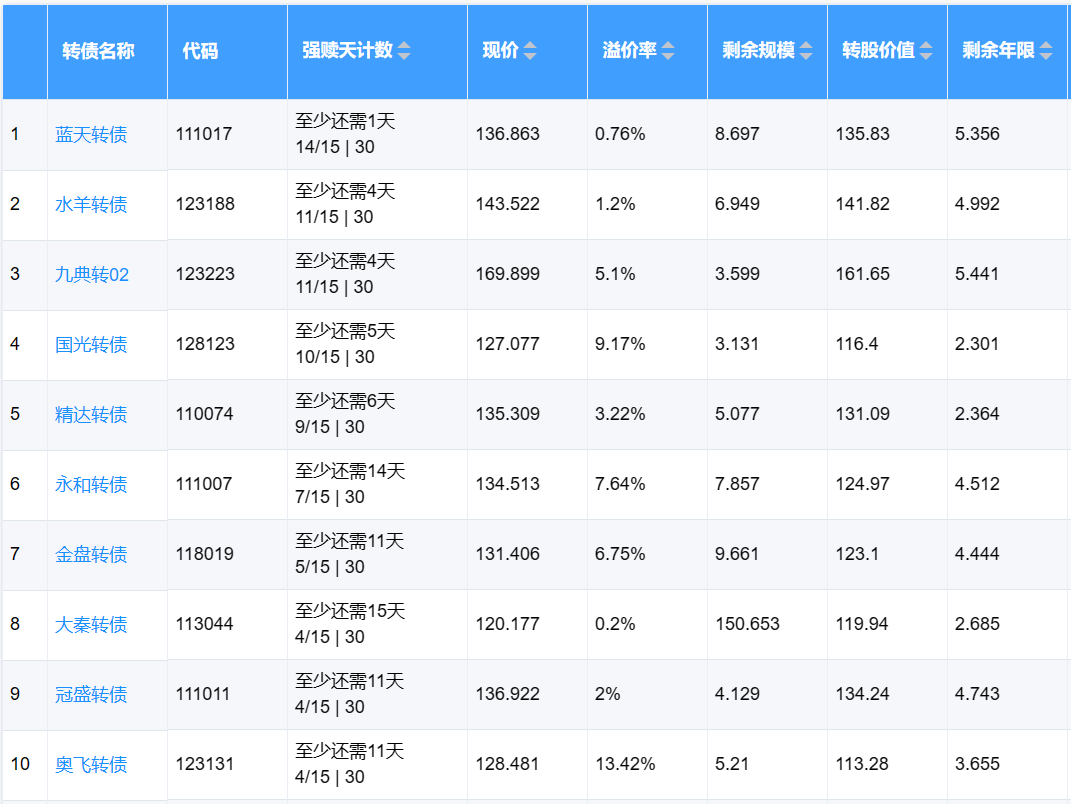Click sort arrows beside 强赎天计数 header
The height and width of the screenshot is (804, 1071).
click(404, 51)
